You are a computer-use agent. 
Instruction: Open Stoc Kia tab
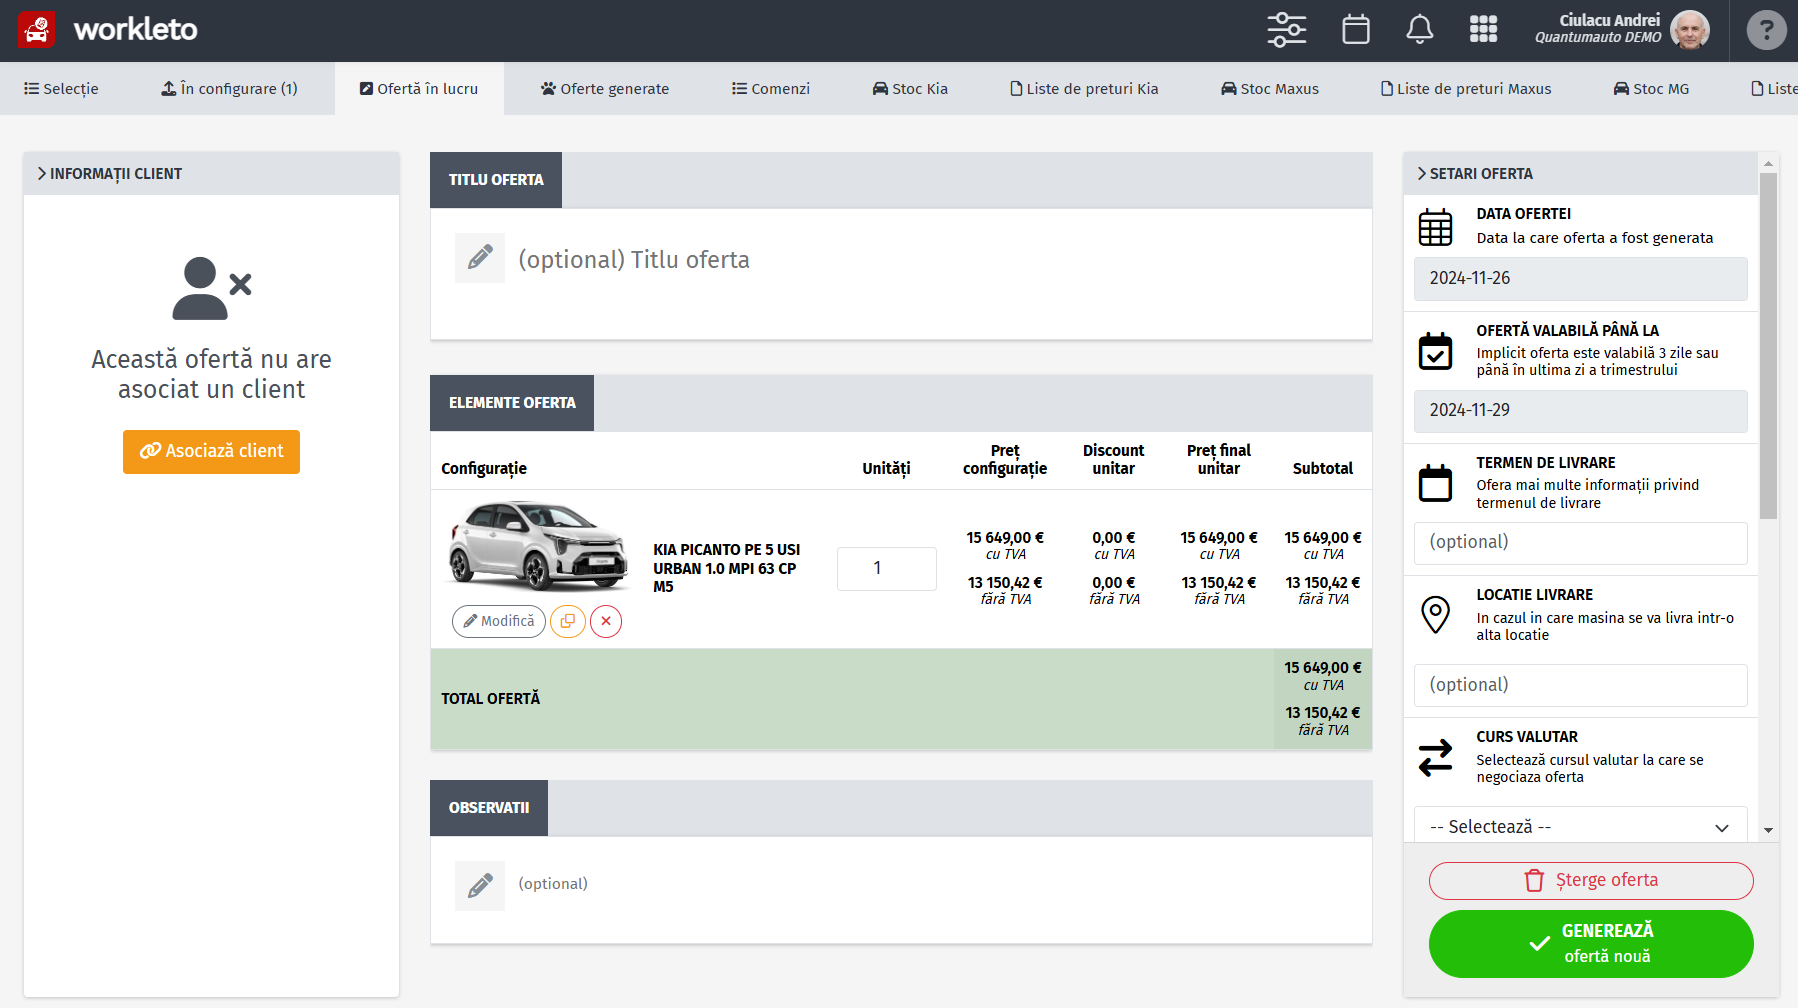click(x=910, y=89)
